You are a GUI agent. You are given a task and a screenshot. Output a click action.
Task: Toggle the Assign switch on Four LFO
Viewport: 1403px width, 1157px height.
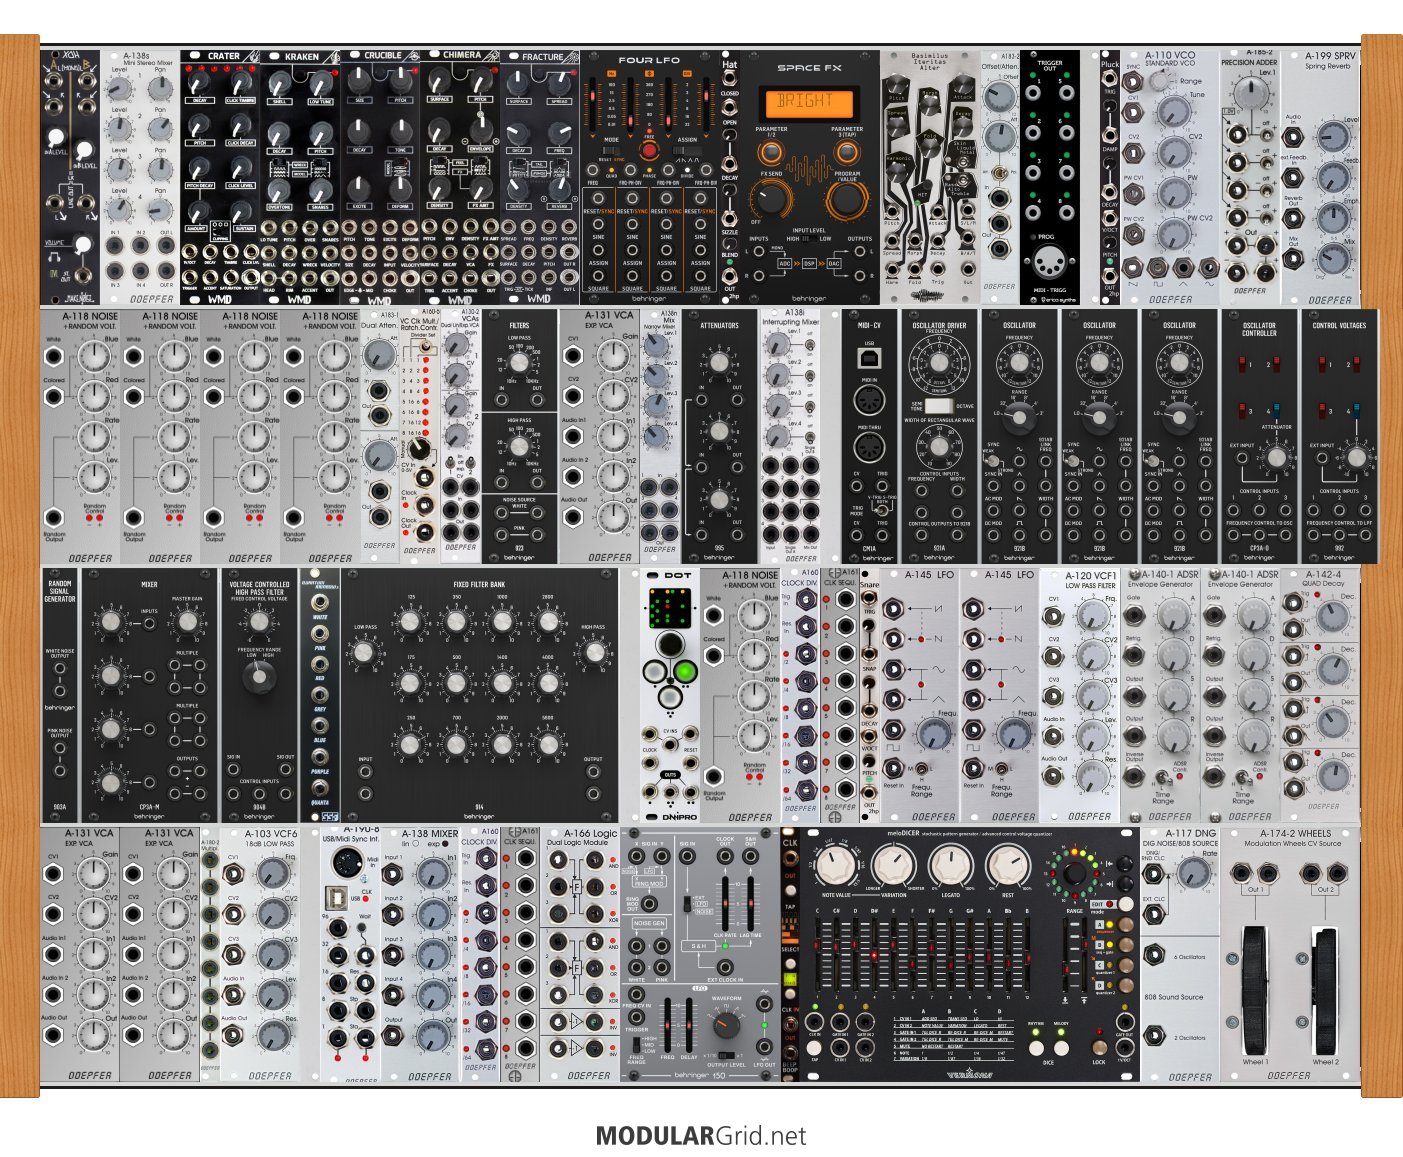687,151
